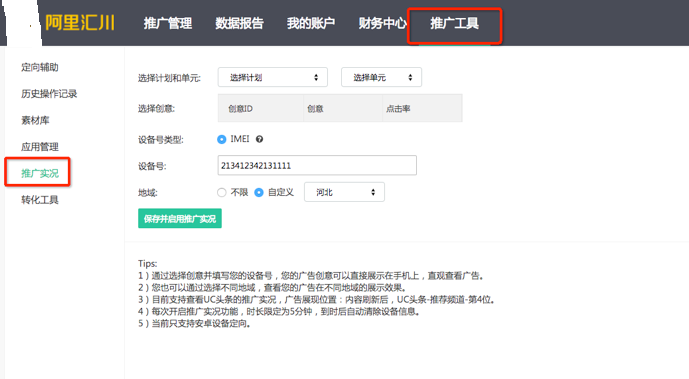The height and width of the screenshot is (379, 689).
Task: Open 历史操作记录 in sidebar
Action: tap(49, 94)
